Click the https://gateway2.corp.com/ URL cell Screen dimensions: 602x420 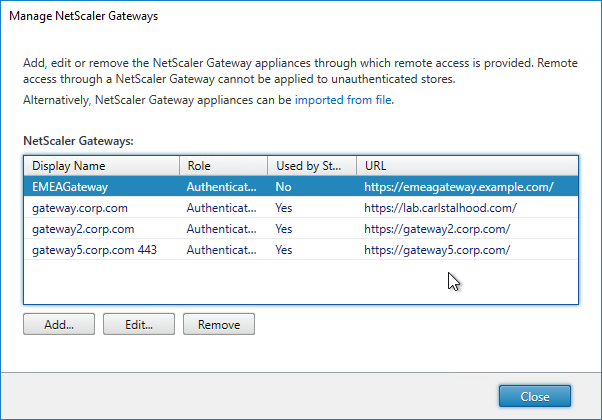pos(437,229)
